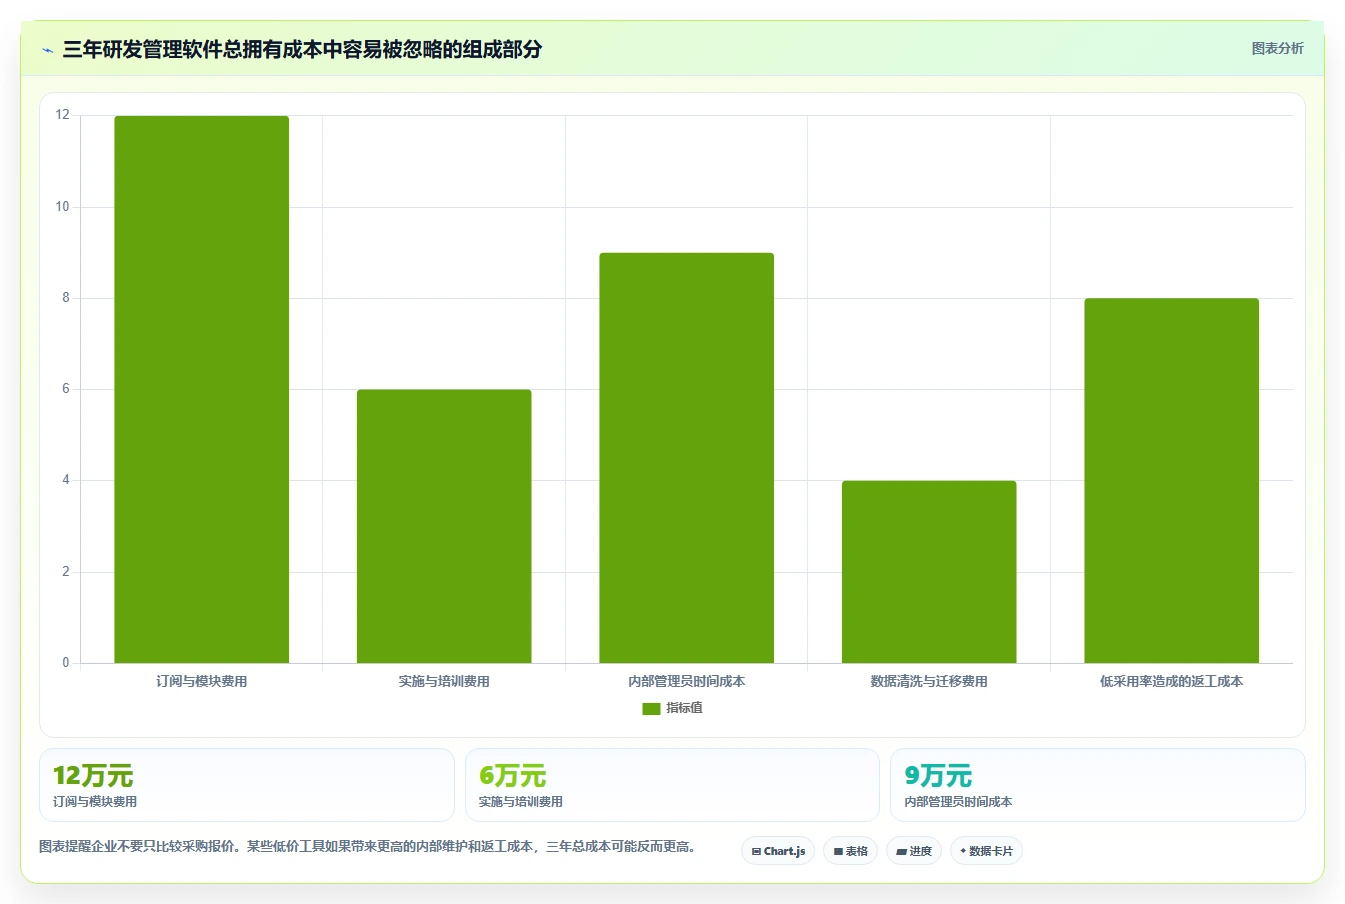Screen dimensions: 1345x904
Task: Select the 数据卡片 tag chip
Action: click(986, 851)
